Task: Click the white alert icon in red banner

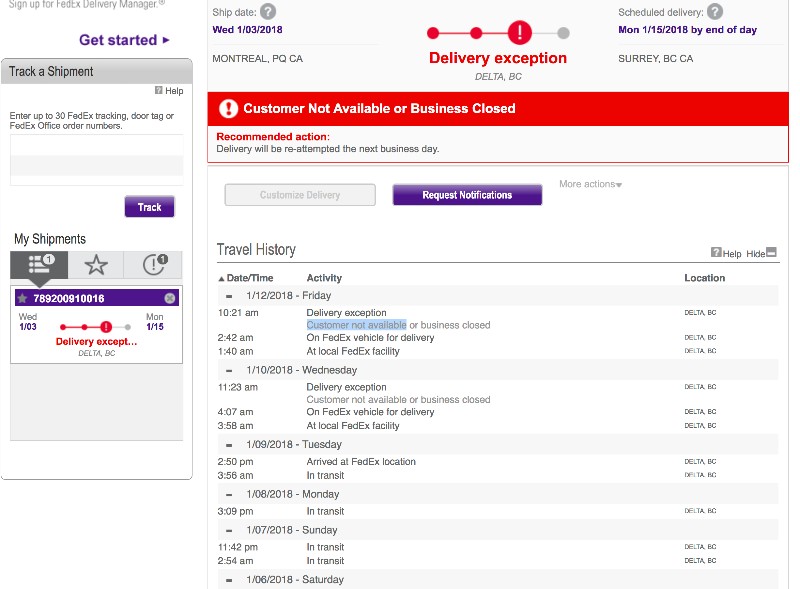Action: click(x=228, y=108)
